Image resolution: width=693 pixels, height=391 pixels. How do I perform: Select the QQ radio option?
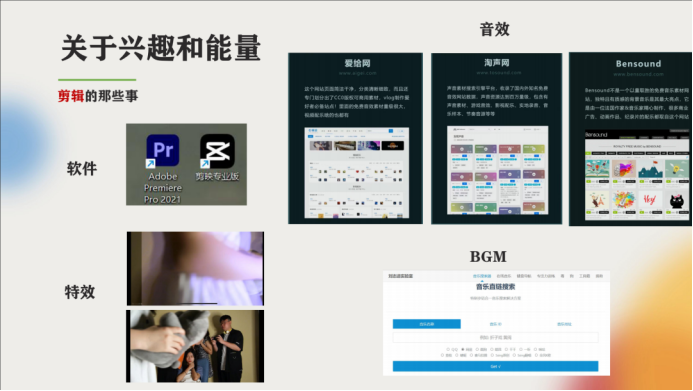(452, 349)
